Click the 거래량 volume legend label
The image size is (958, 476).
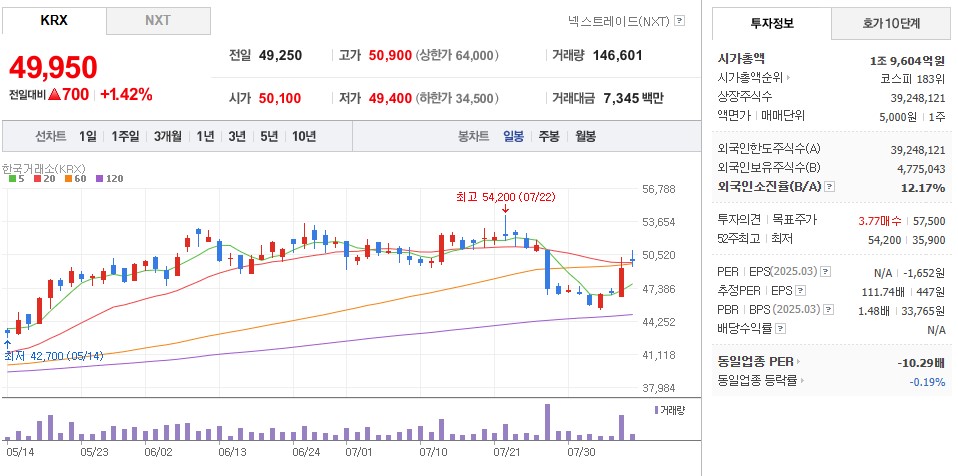coord(670,410)
